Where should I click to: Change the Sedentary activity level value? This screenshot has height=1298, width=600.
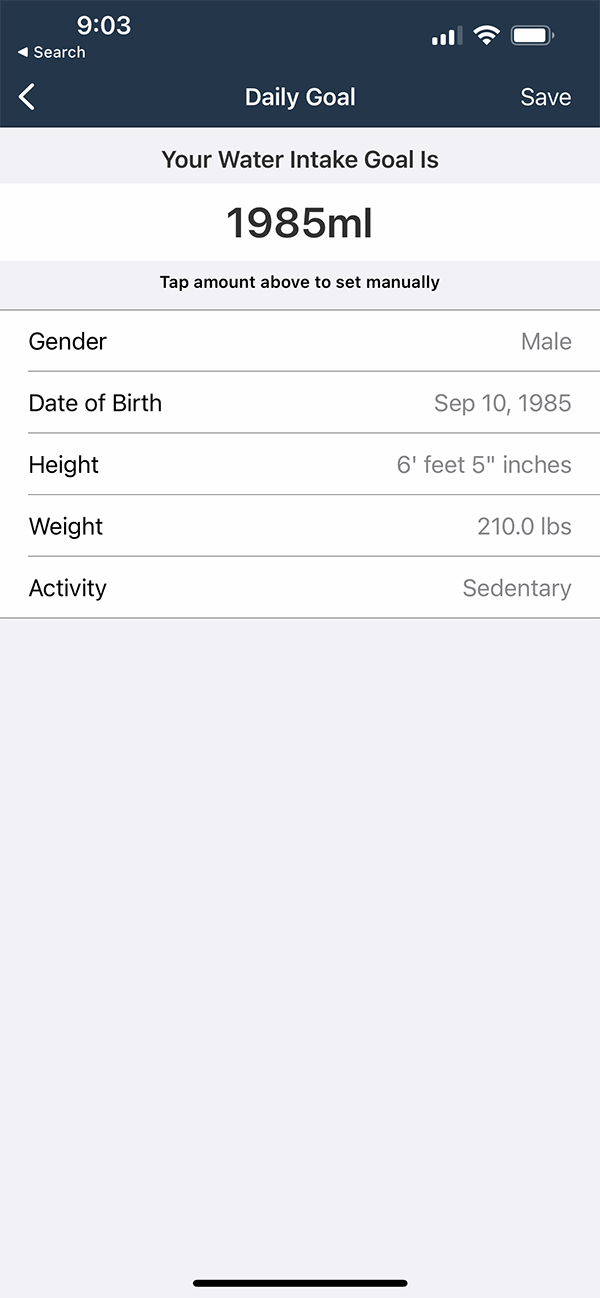point(516,588)
